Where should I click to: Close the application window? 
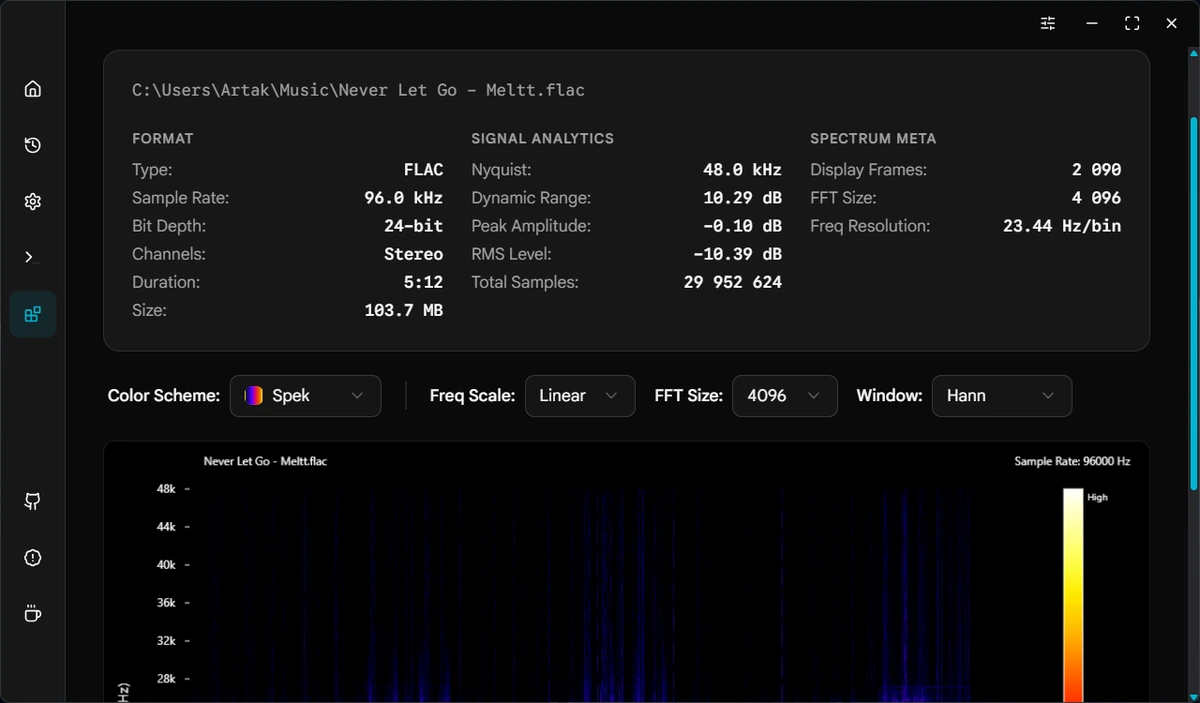[x=1172, y=23]
